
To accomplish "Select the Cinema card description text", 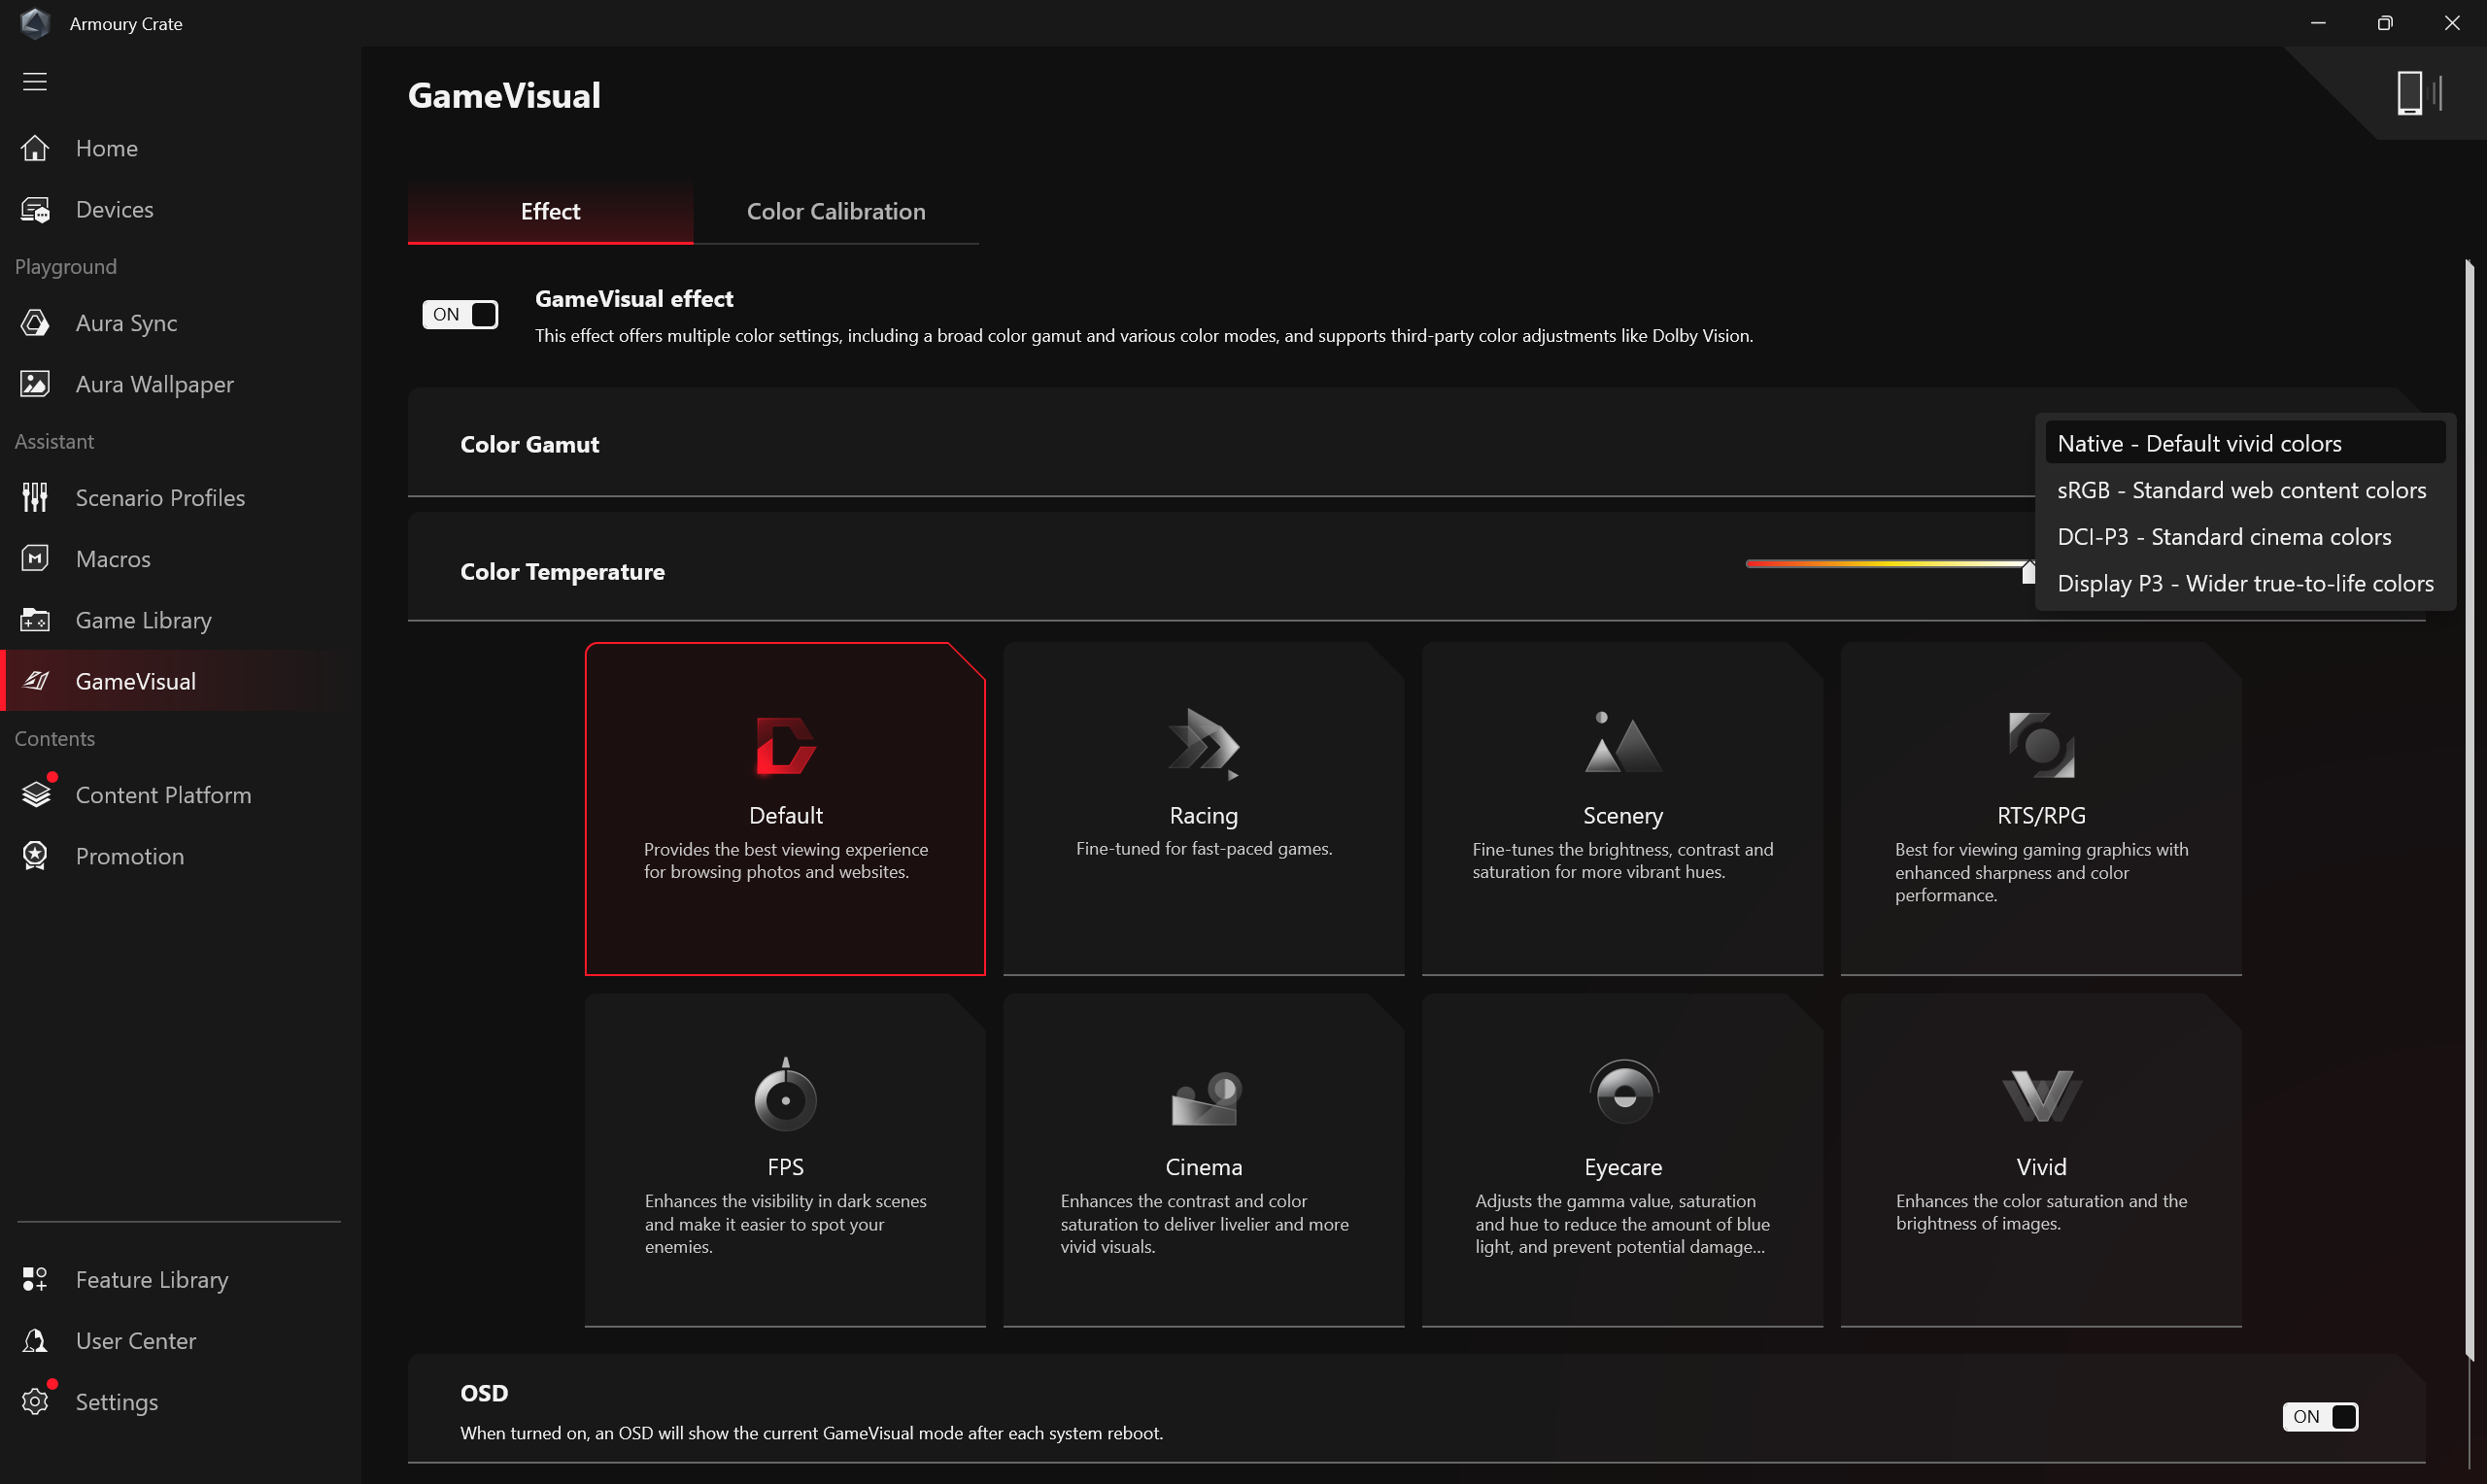I will click(1204, 1224).
